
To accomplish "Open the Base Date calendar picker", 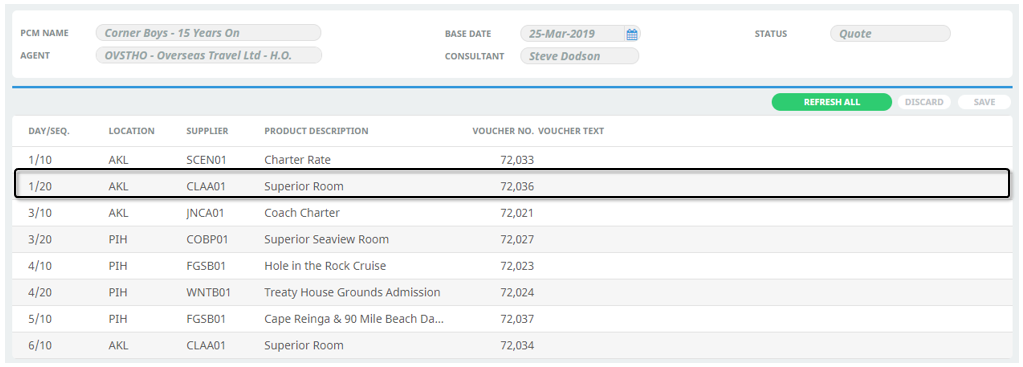I will coord(632,34).
